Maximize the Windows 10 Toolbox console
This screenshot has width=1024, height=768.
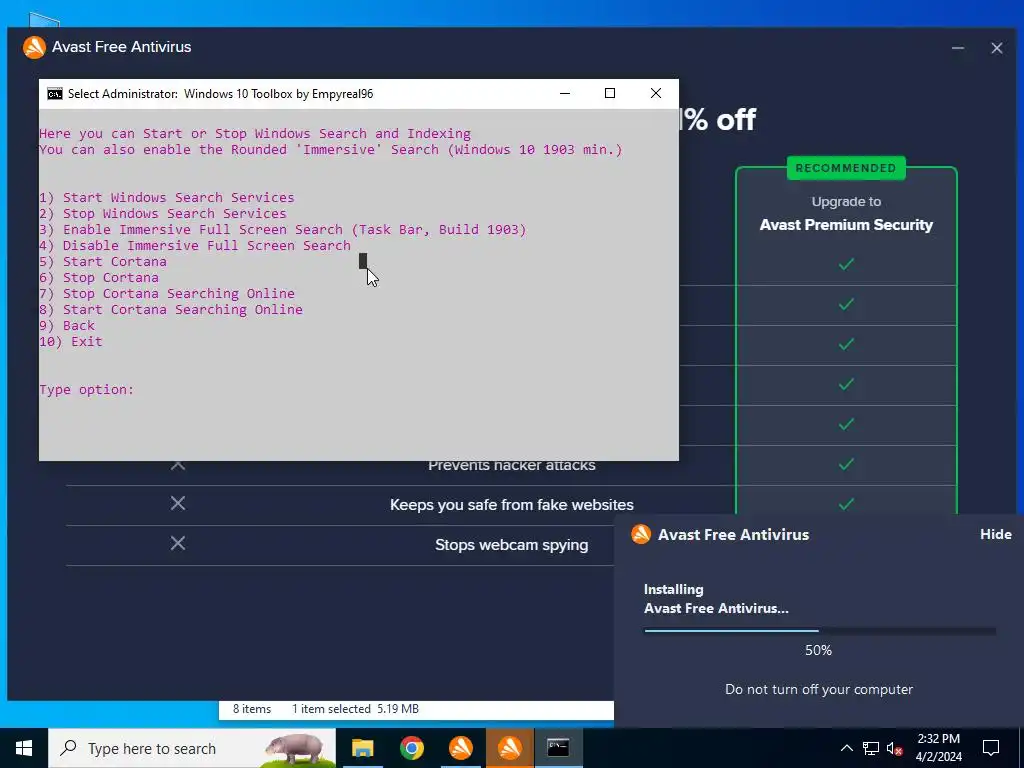[x=610, y=93]
